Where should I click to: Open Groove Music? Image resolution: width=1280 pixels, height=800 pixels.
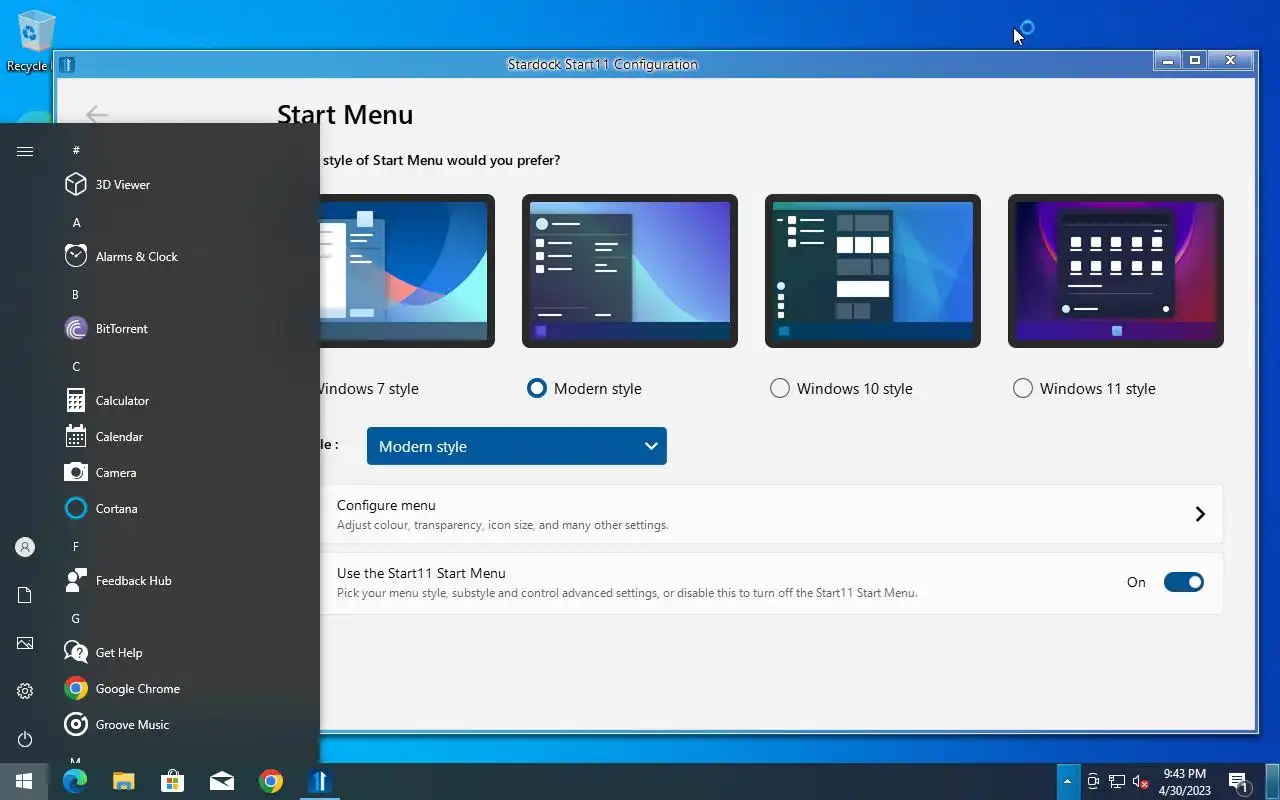188,724
